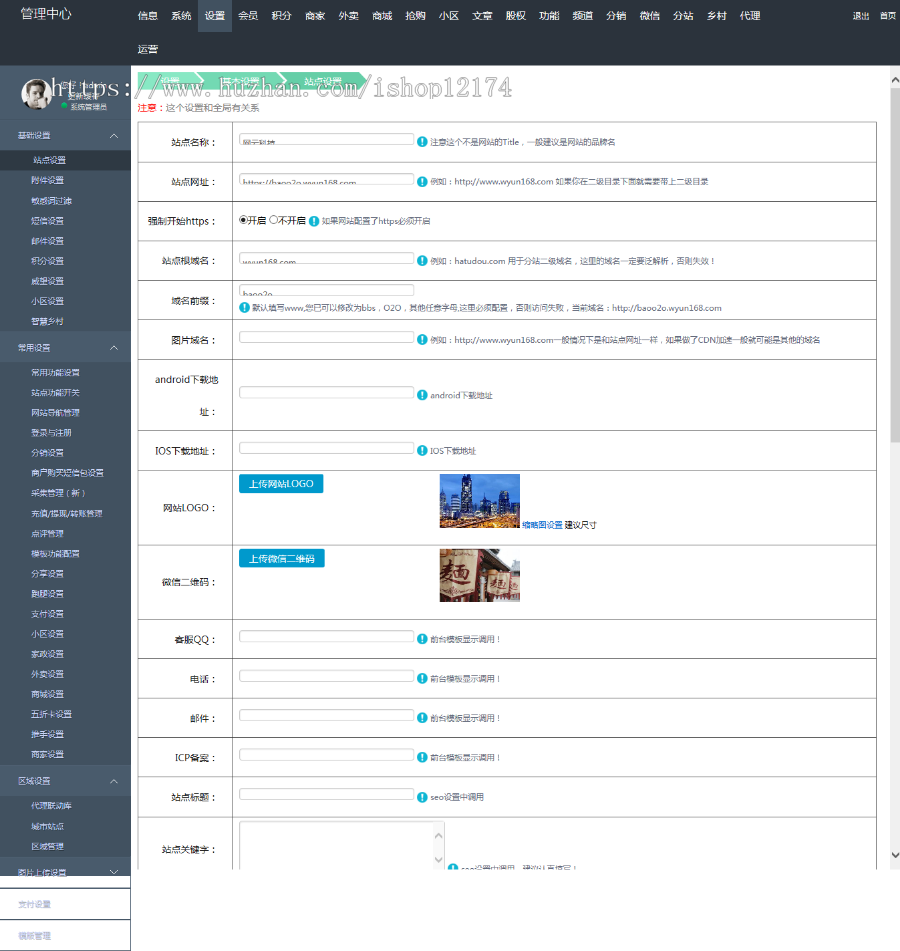Image resolution: width=900 pixels, height=951 pixels.
Task: Click info icon beside android下载地址 field
Action: pos(422,395)
